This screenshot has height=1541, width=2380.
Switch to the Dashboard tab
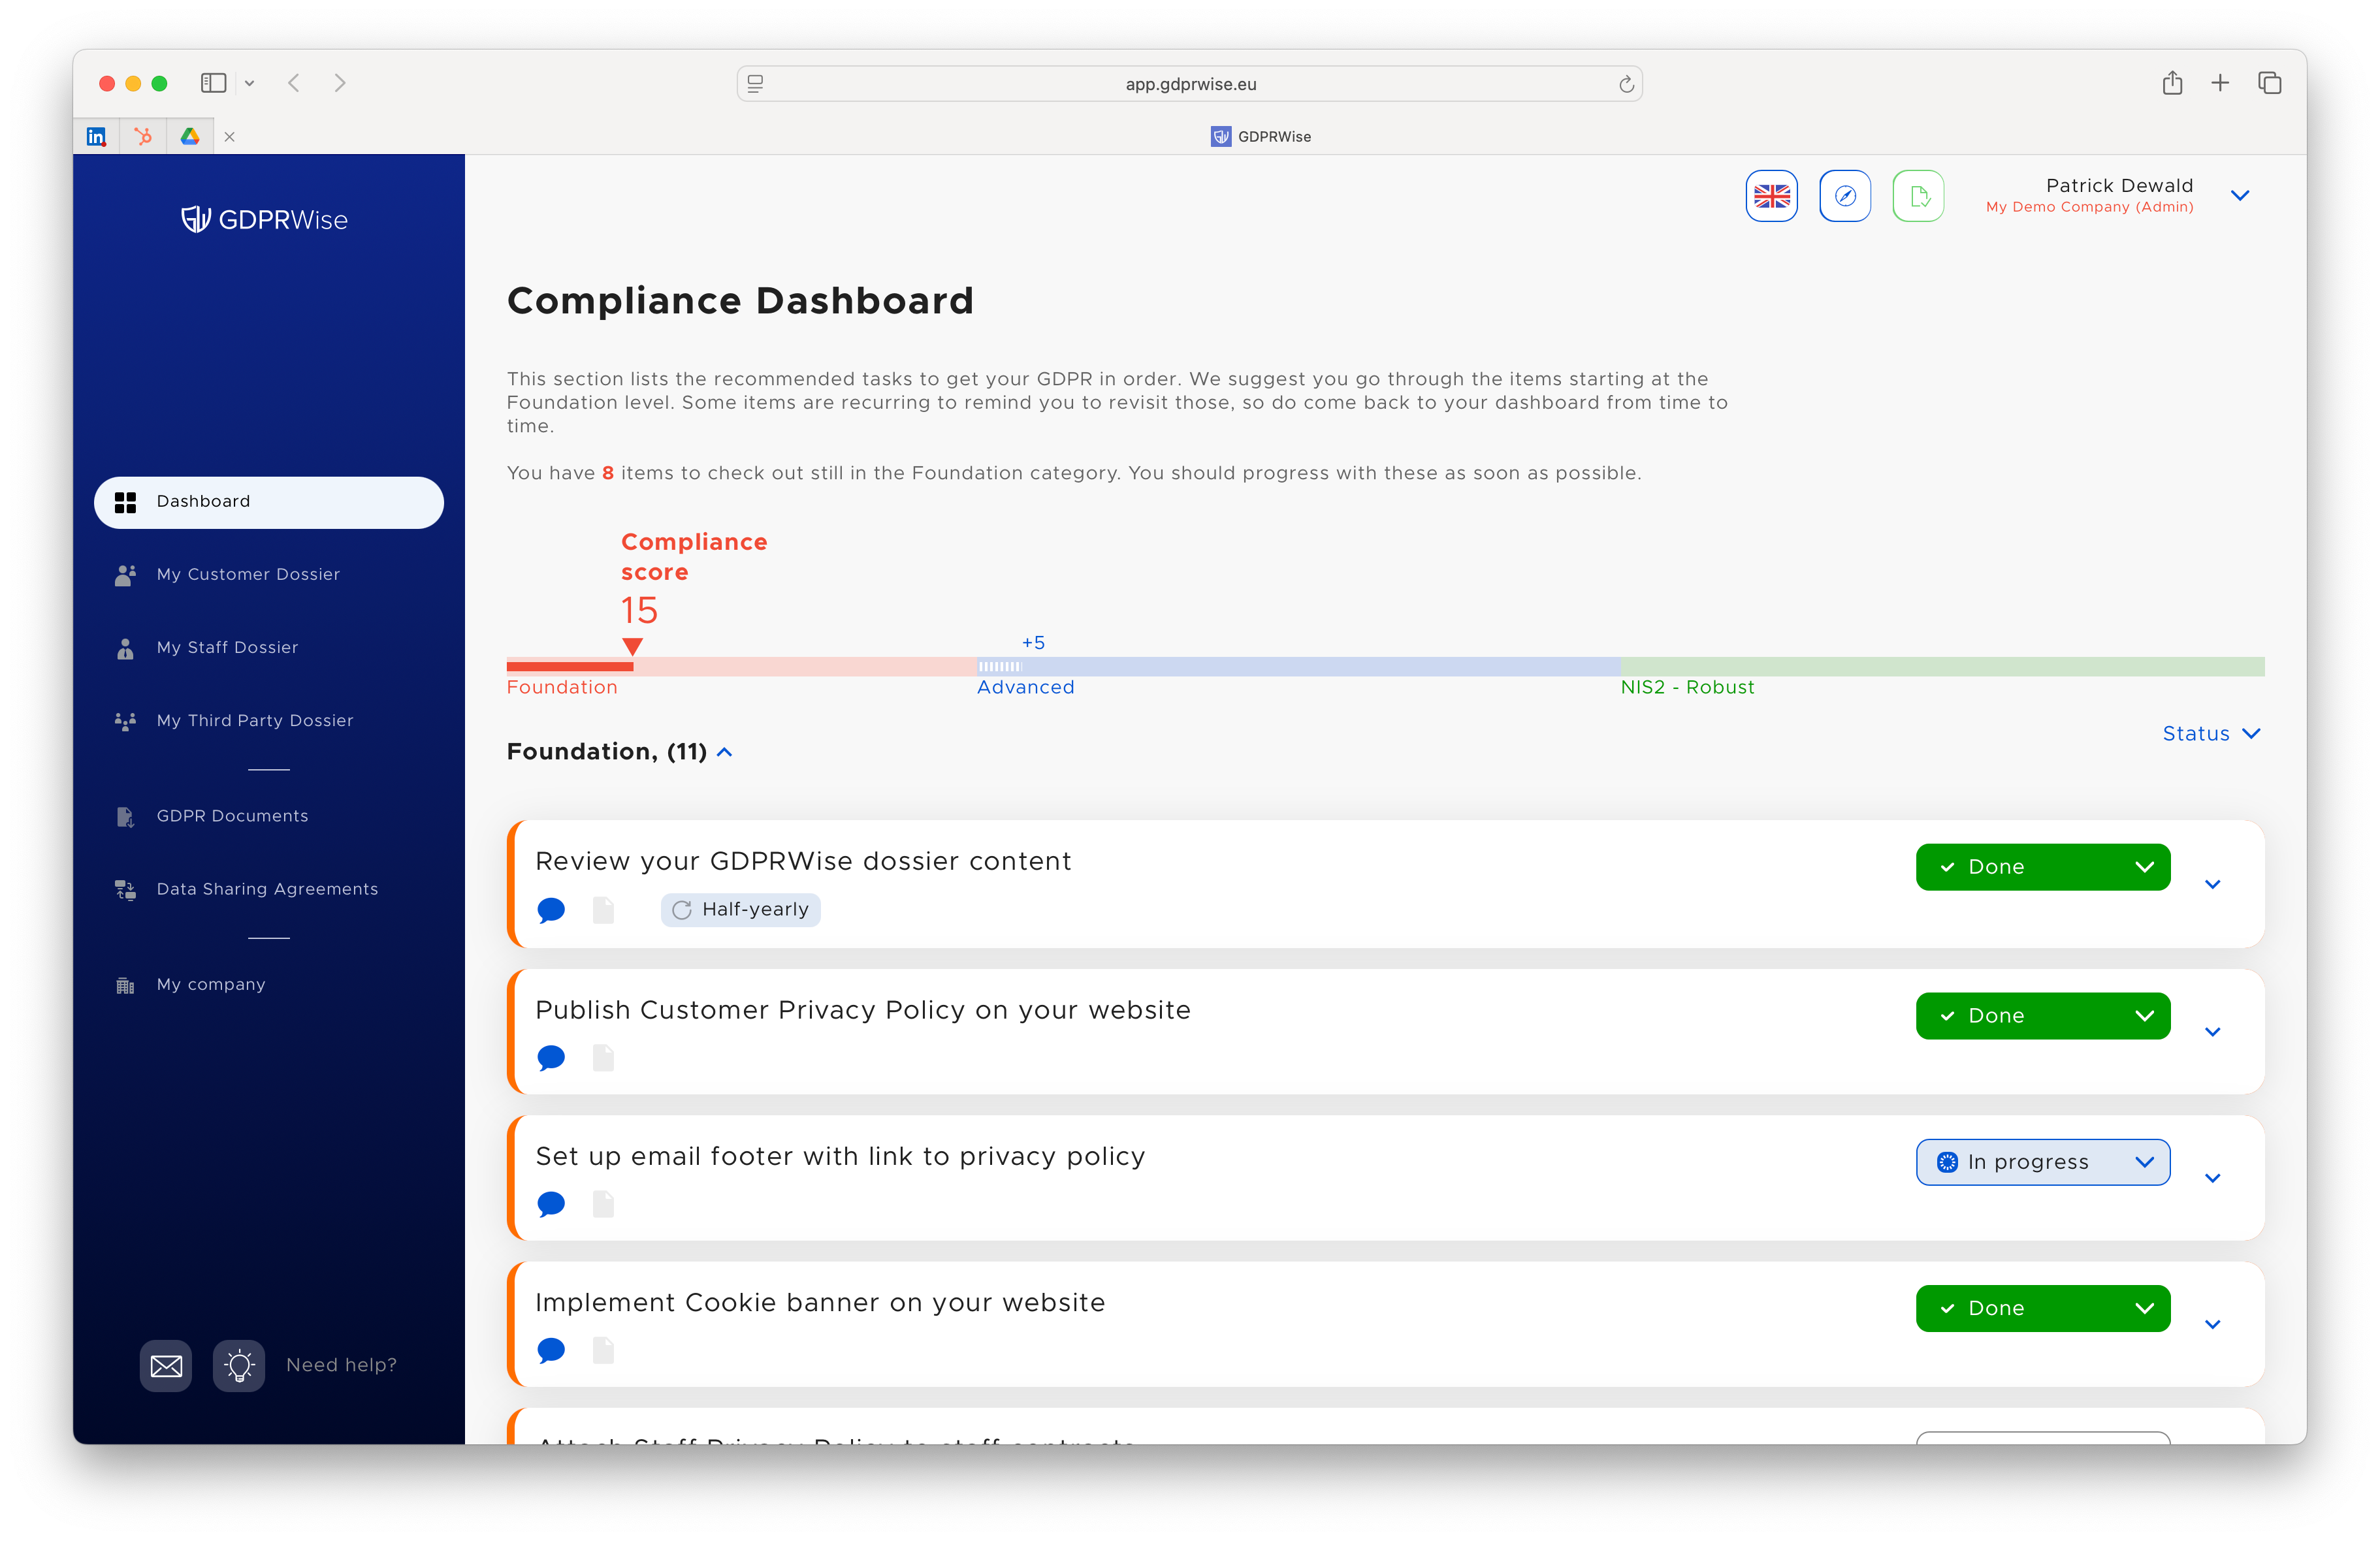[203, 501]
